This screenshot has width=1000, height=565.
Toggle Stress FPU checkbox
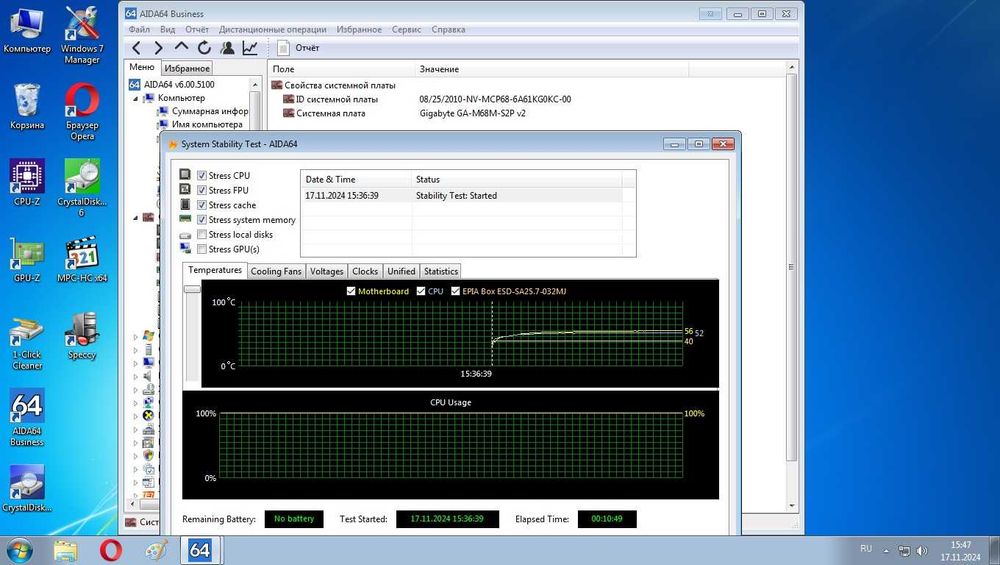tap(202, 190)
